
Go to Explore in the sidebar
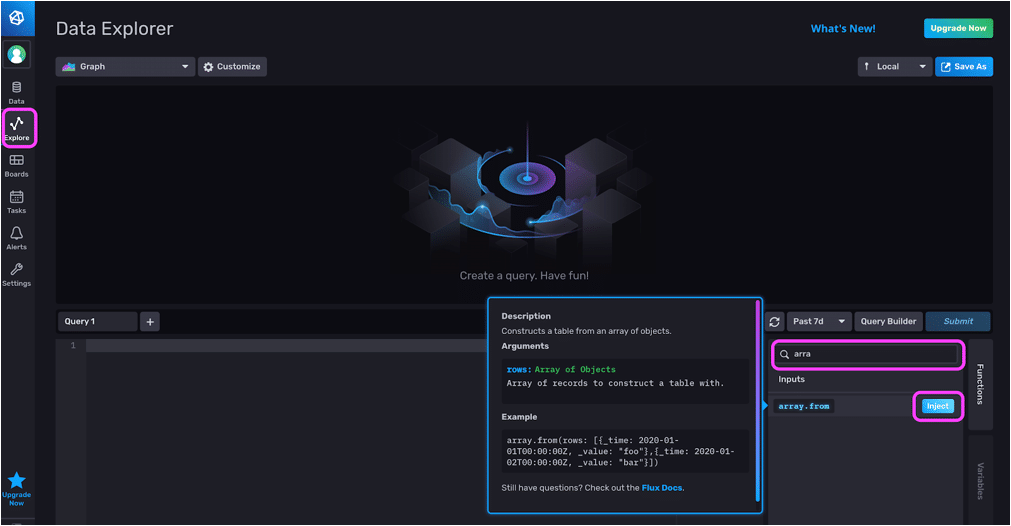[x=17, y=128]
